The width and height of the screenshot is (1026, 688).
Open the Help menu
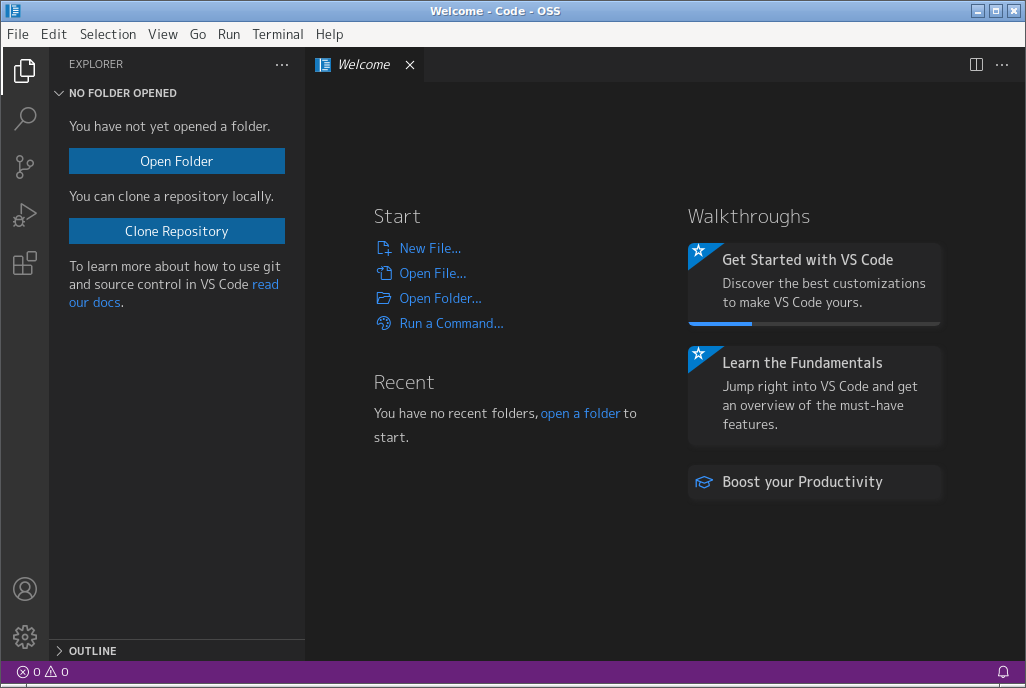pos(329,34)
